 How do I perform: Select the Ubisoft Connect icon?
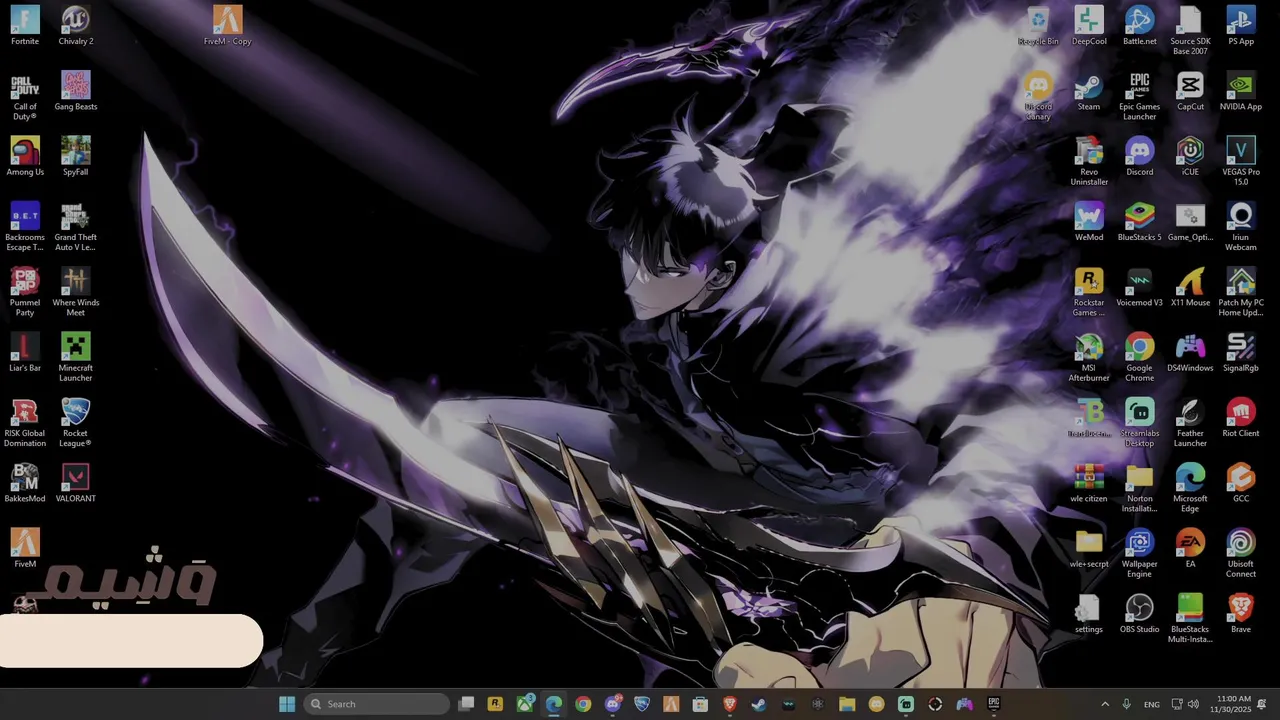(1241, 553)
